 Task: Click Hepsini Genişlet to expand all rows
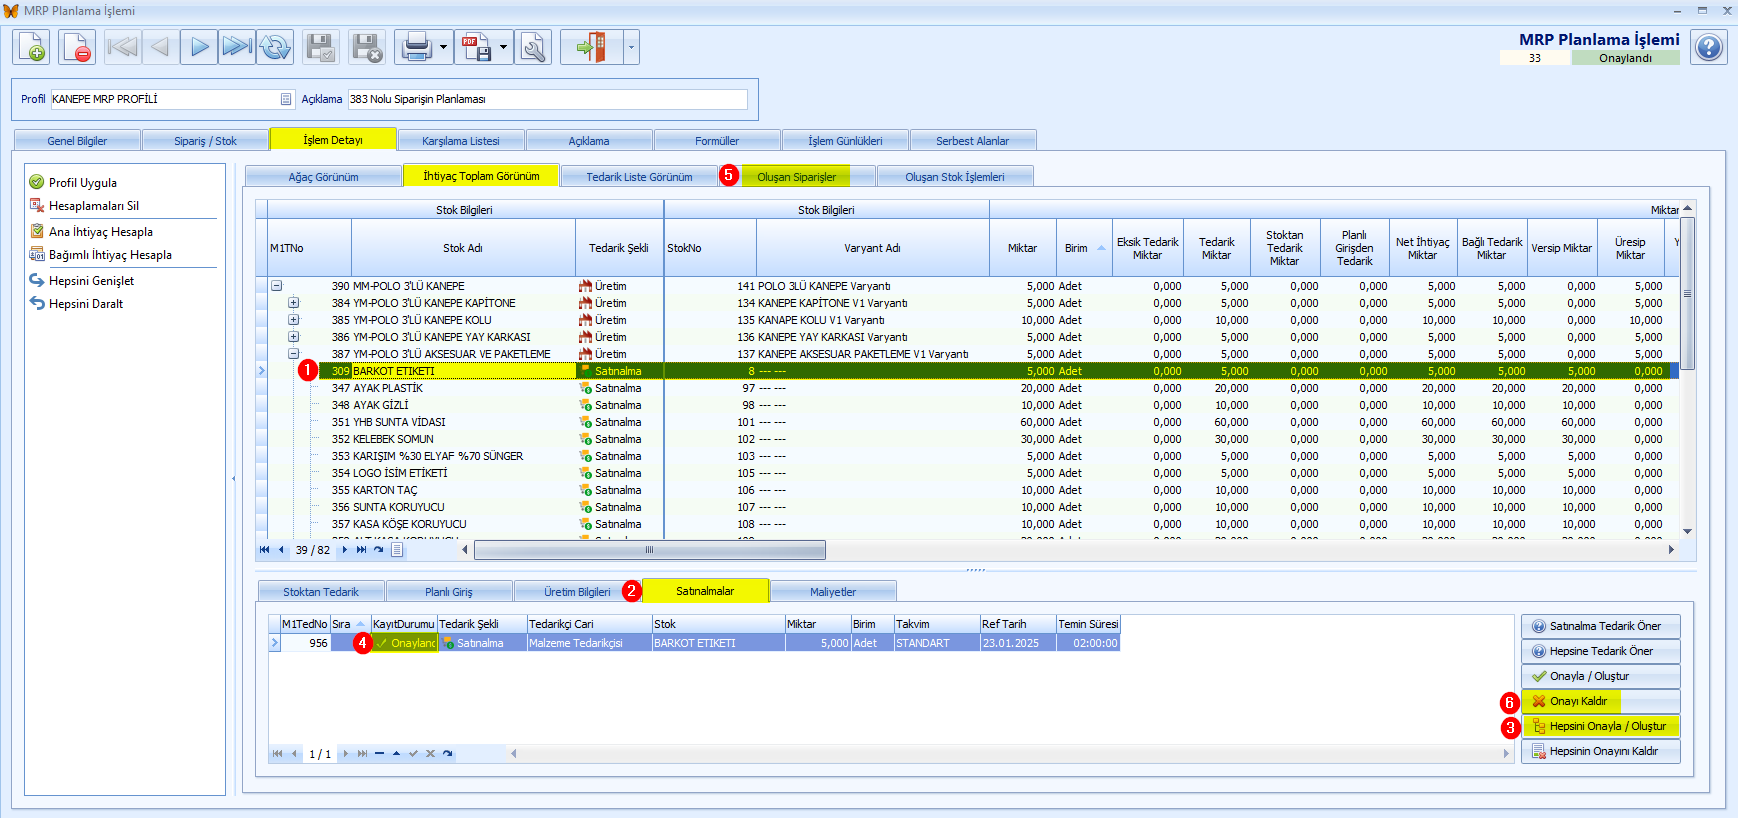pos(91,281)
